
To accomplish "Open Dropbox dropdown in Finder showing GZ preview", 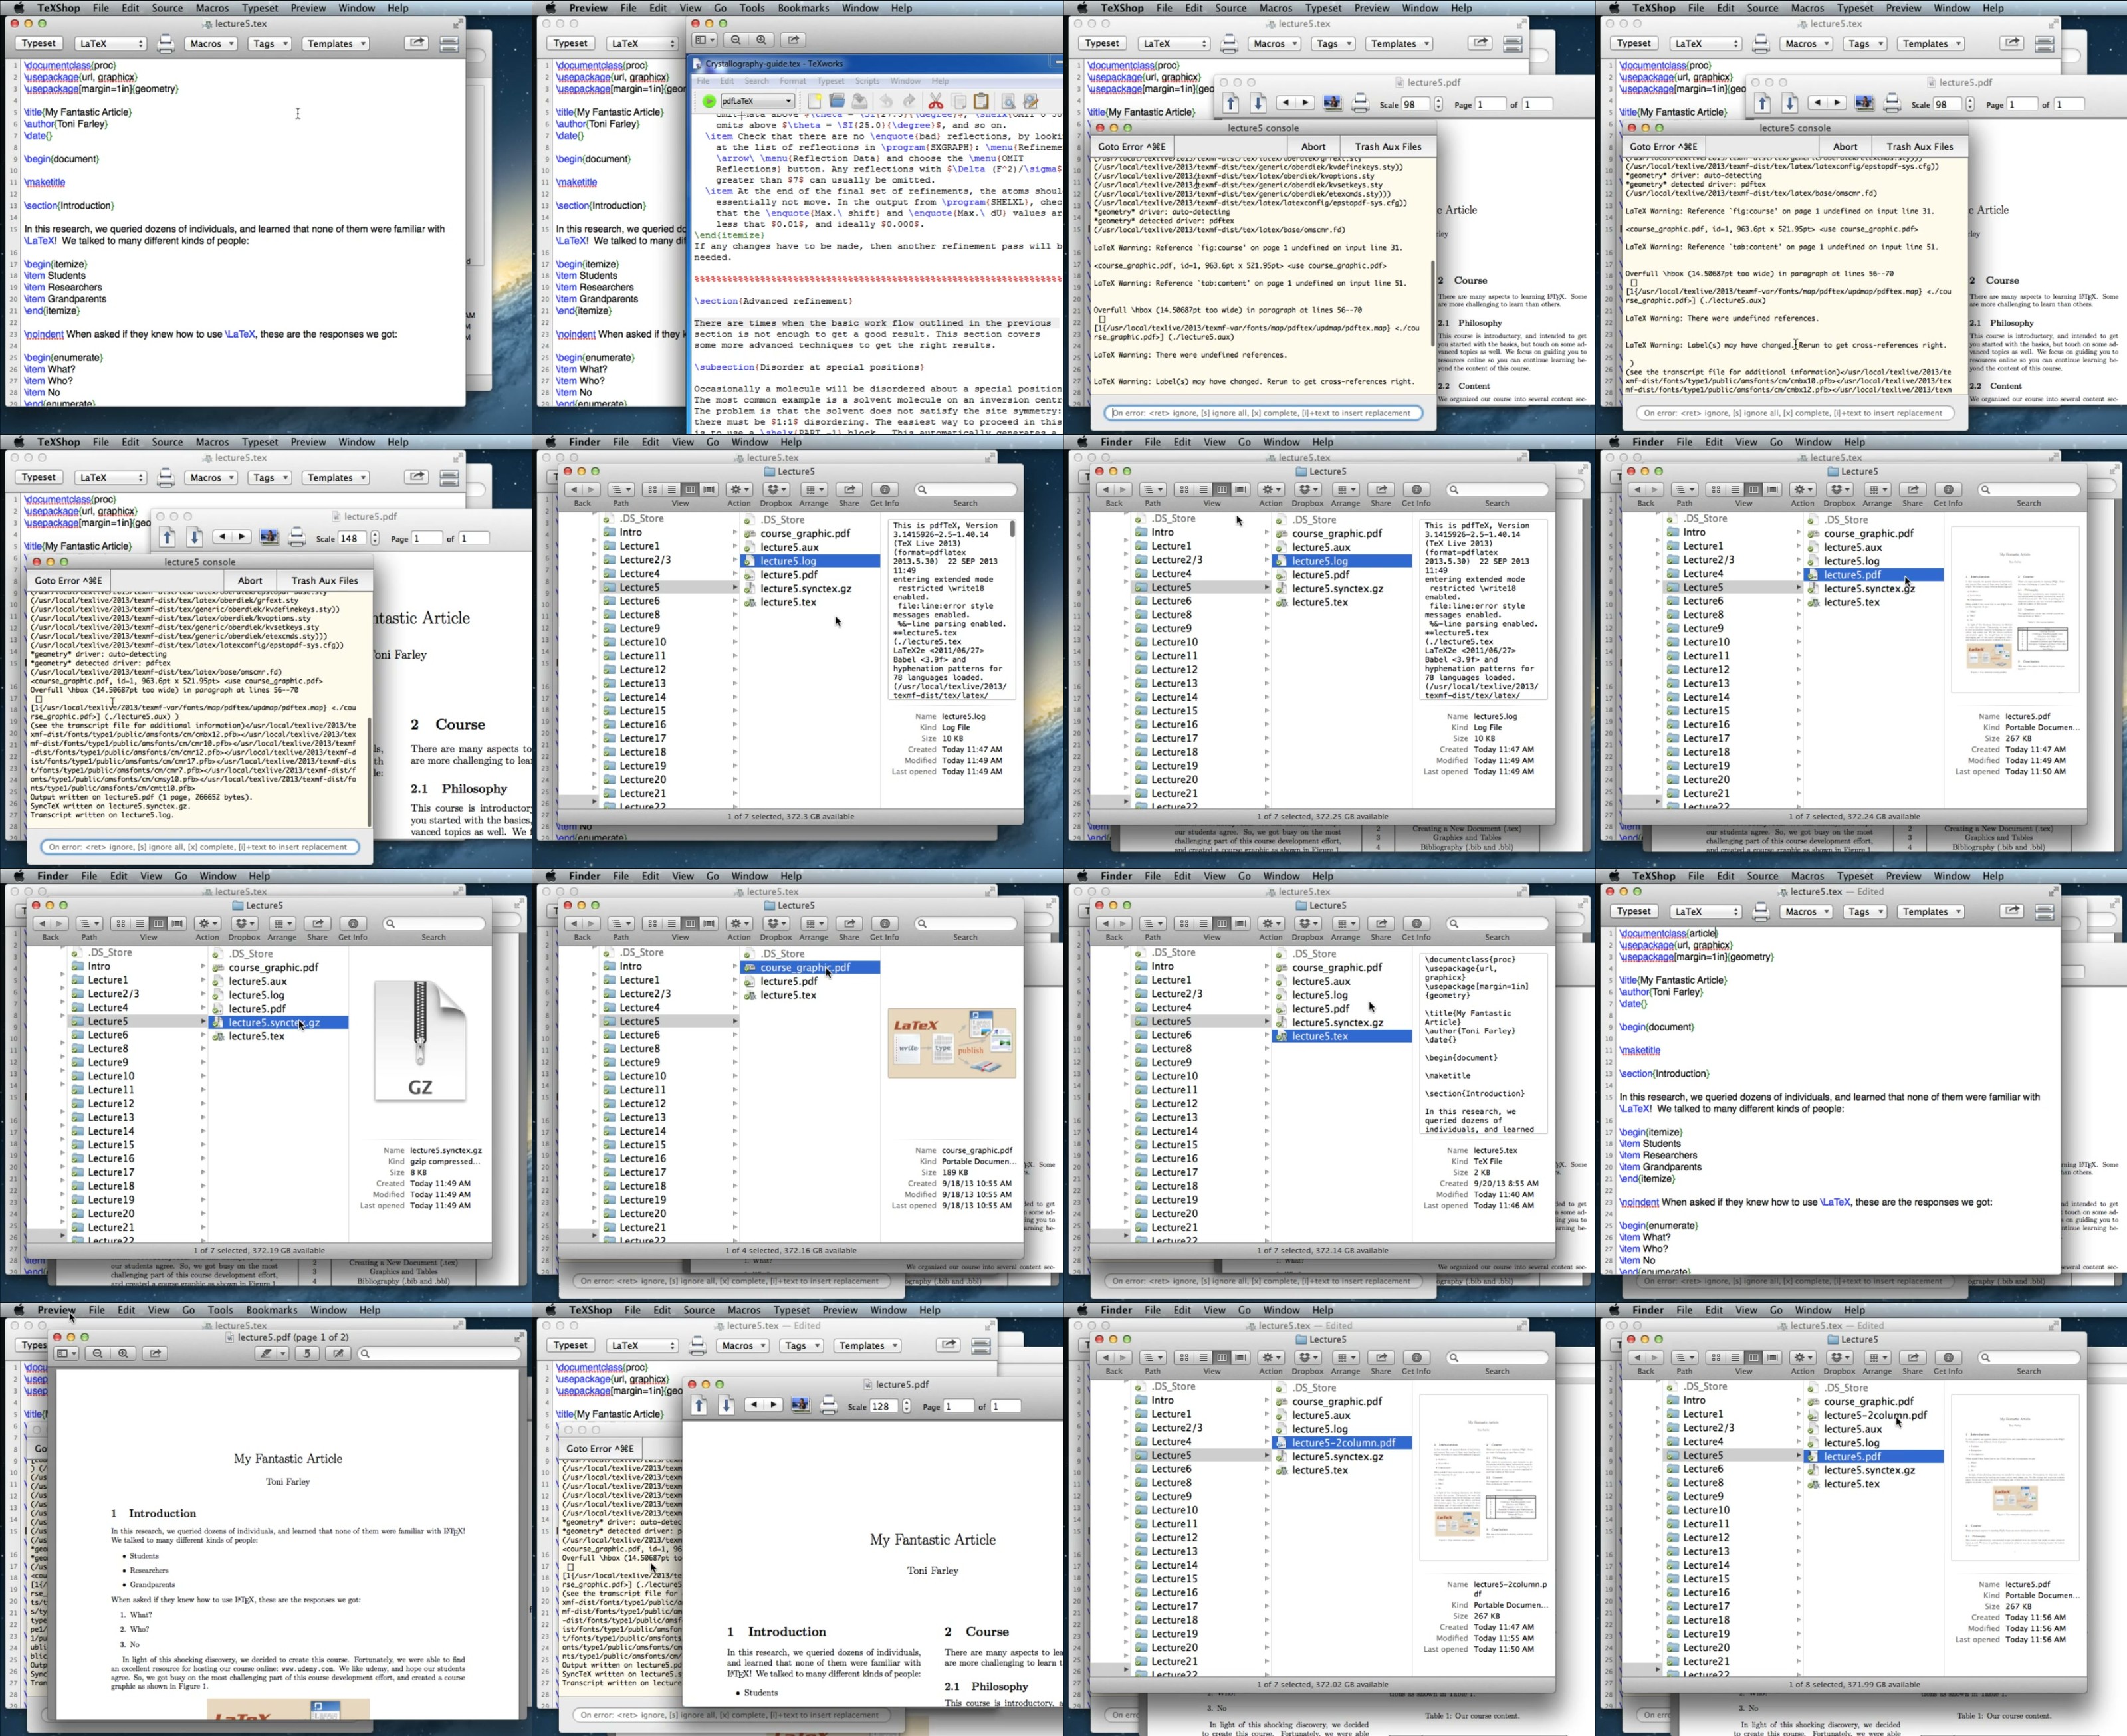I will point(244,923).
